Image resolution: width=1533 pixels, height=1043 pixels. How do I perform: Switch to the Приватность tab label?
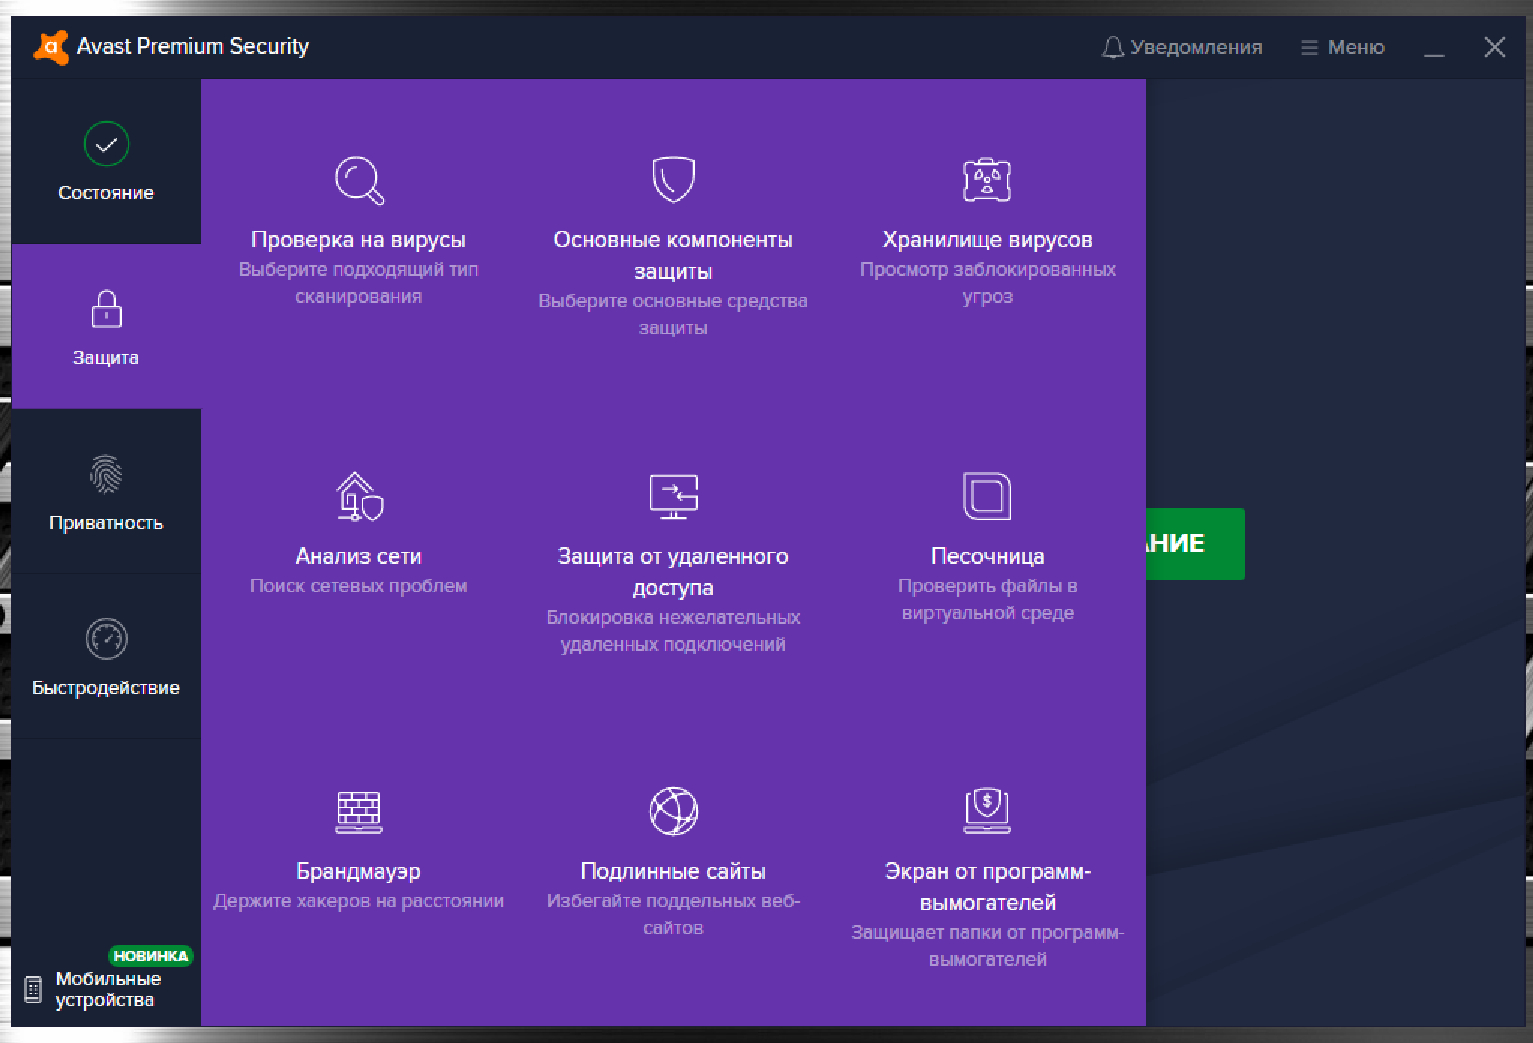pyautogui.click(x=106, y=523)
